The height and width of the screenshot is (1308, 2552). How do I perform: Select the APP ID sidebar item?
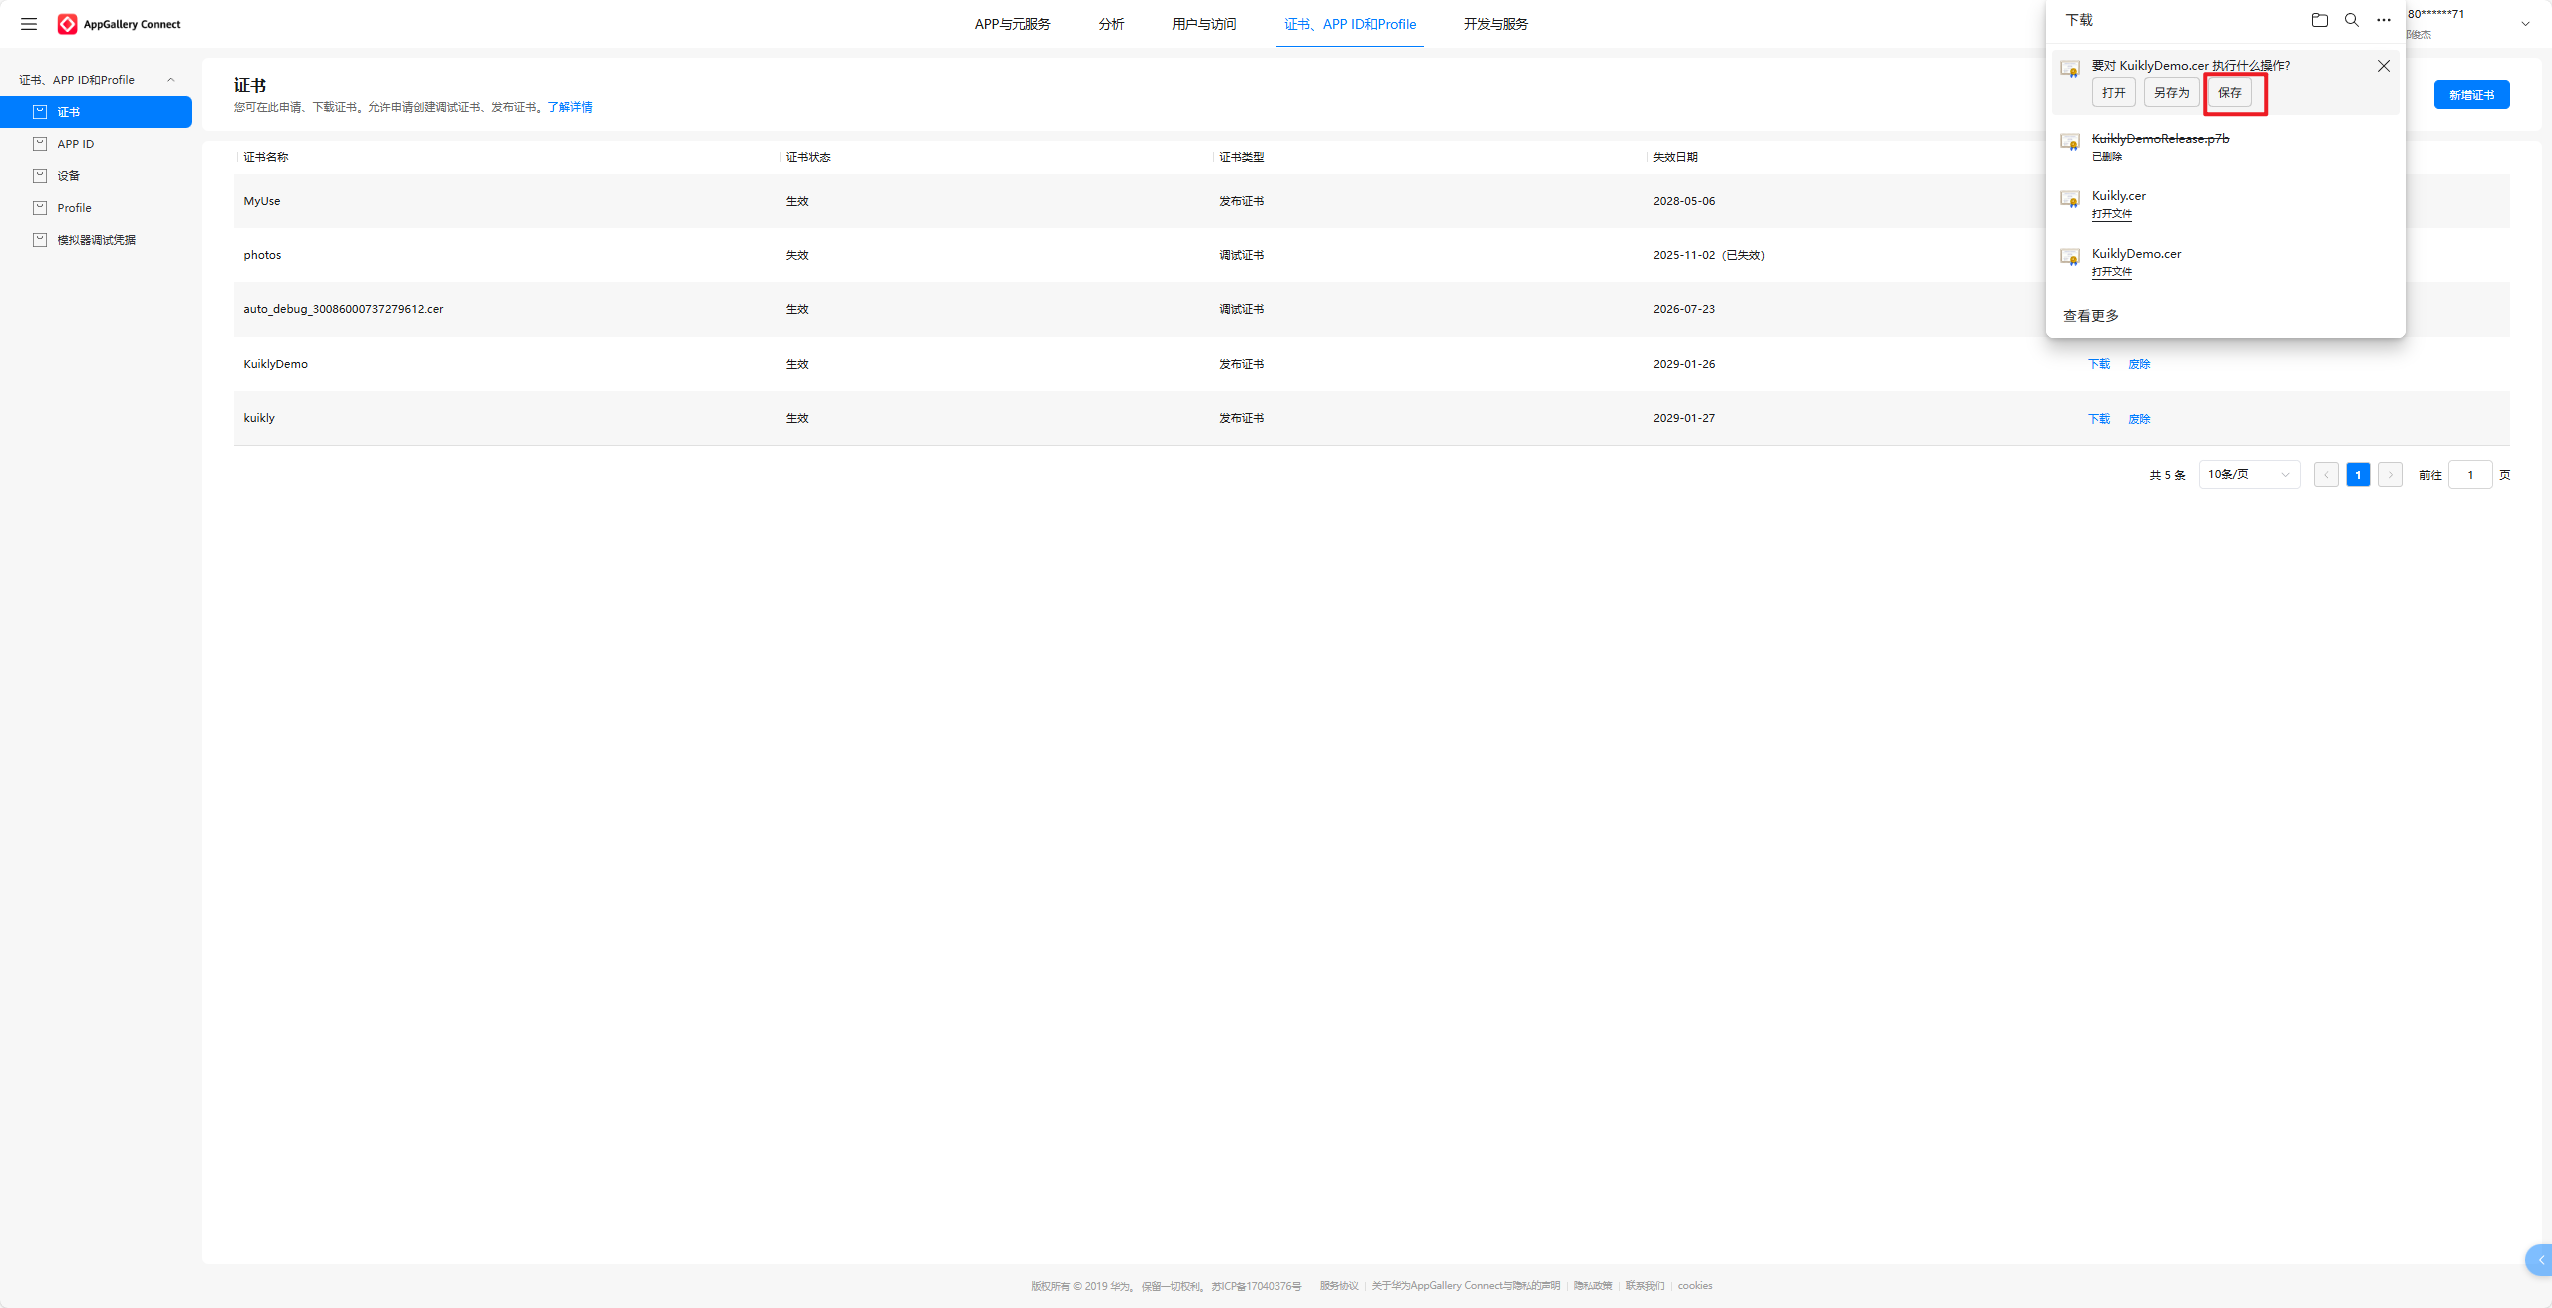(x=75, y=144)
